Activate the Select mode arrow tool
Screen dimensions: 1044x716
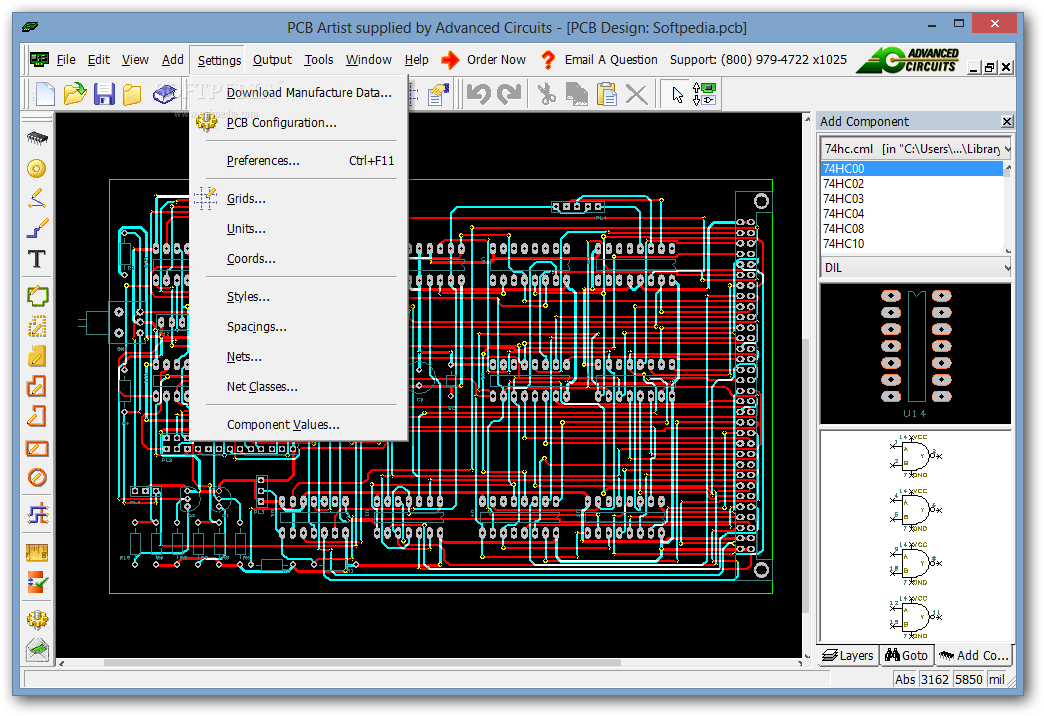[677, 94]
